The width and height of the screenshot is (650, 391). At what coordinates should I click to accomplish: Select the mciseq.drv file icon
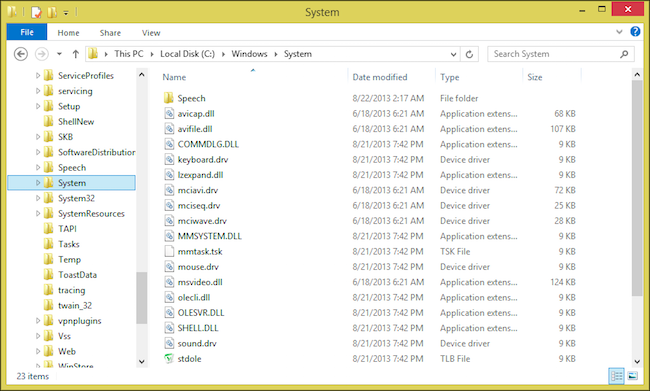169,206
